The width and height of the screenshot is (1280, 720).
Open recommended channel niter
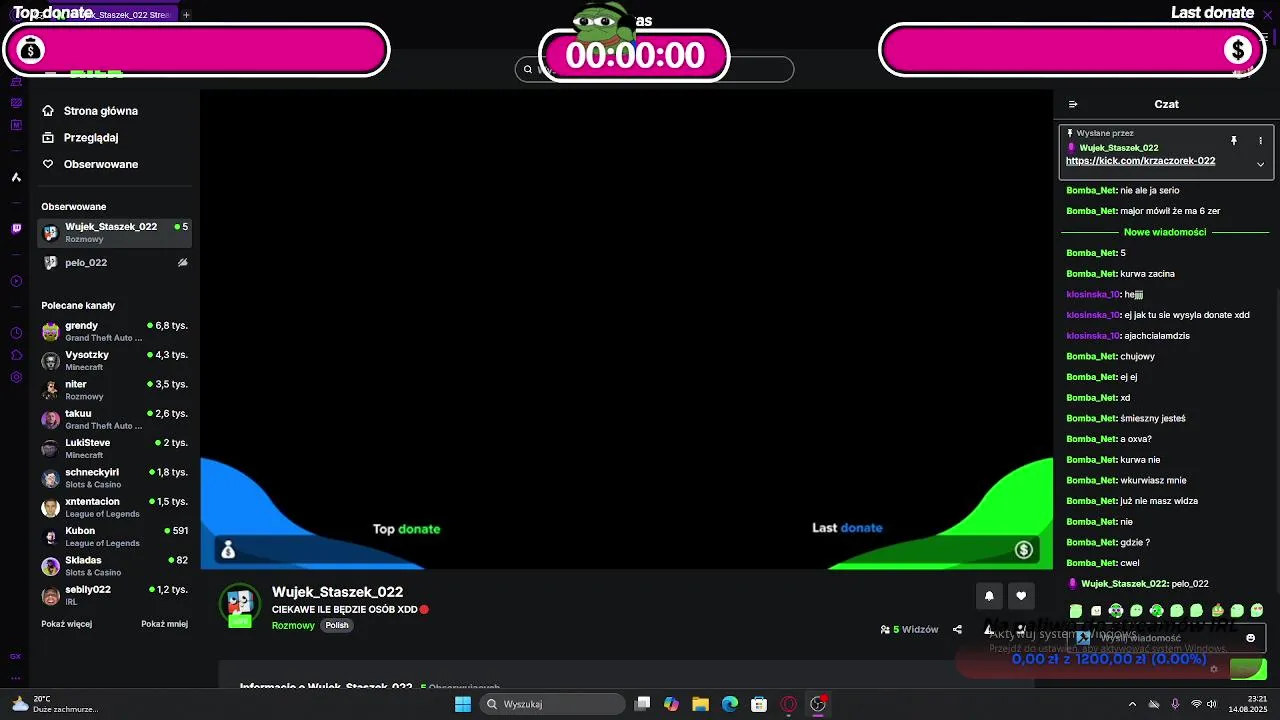click(x=115, y=389)
